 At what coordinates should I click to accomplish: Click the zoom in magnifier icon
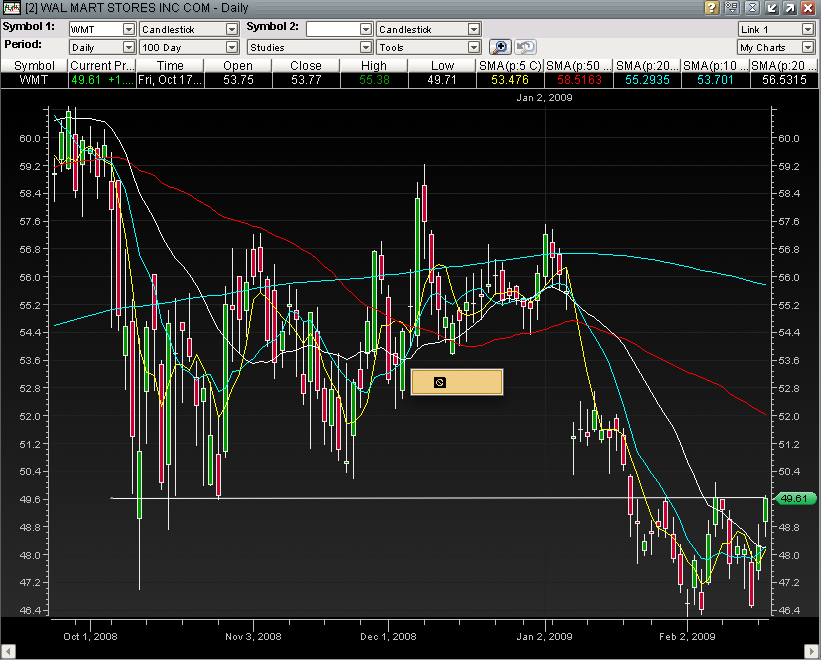tap(500, 47)
